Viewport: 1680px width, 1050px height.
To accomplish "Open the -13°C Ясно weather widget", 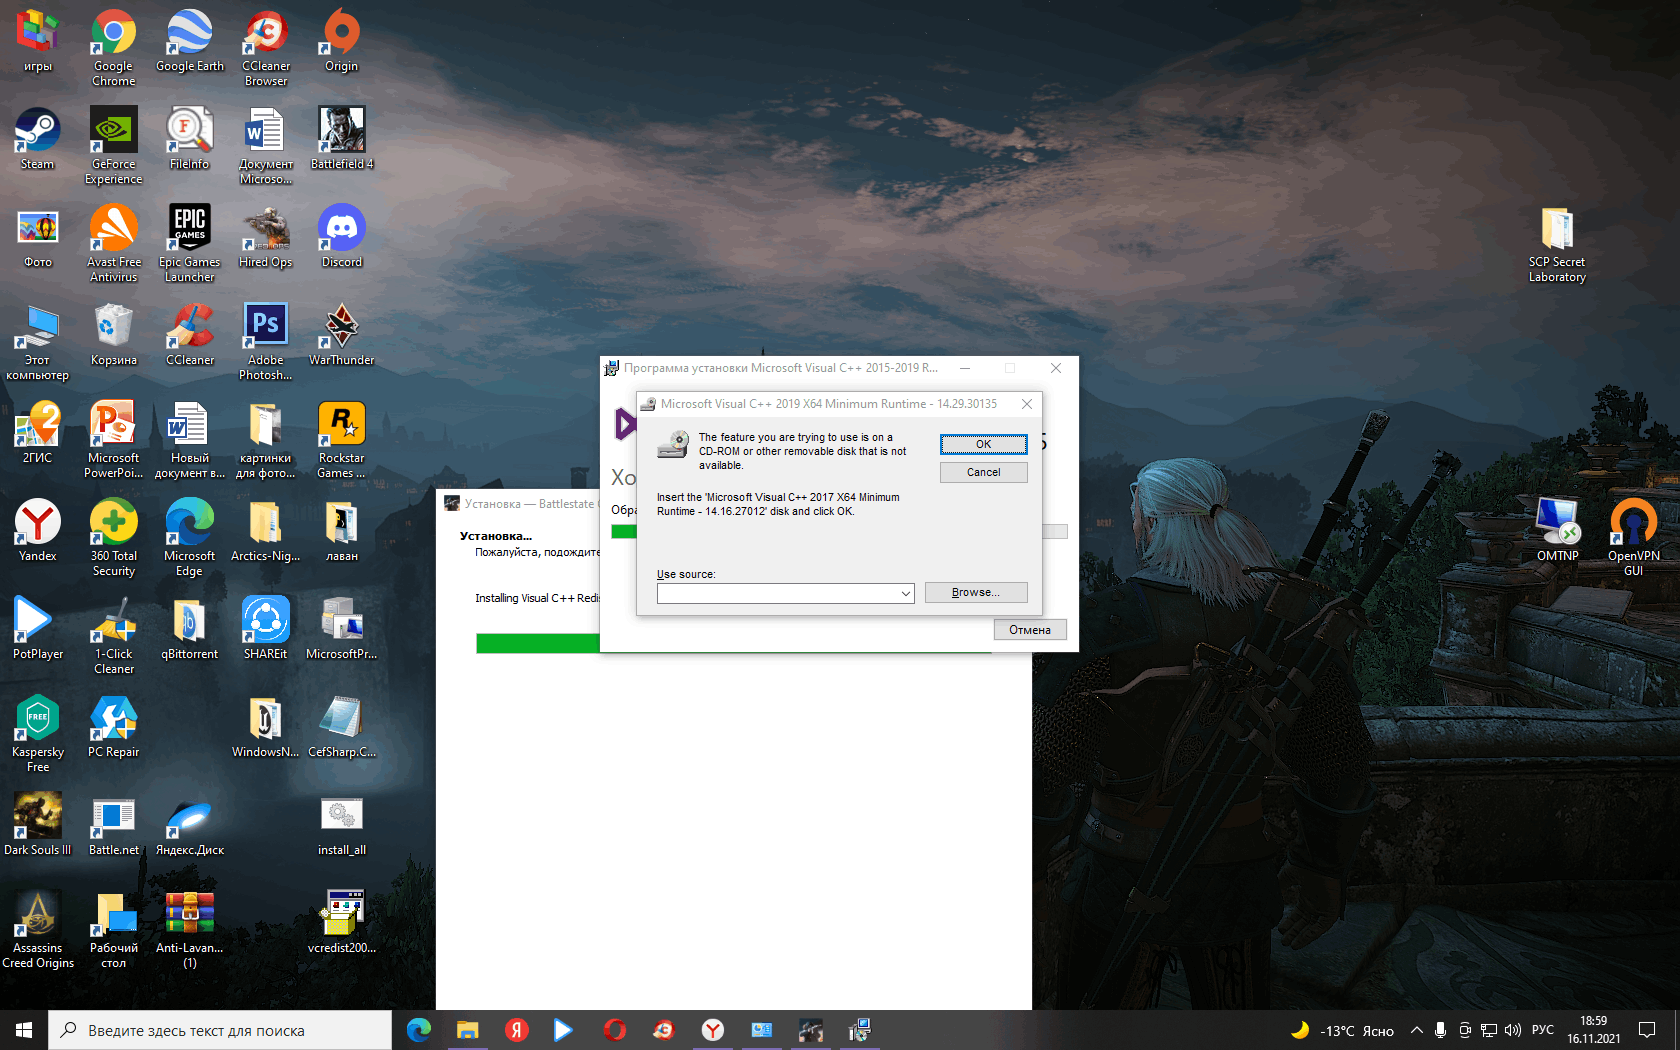I will tap(1343, 1030).
